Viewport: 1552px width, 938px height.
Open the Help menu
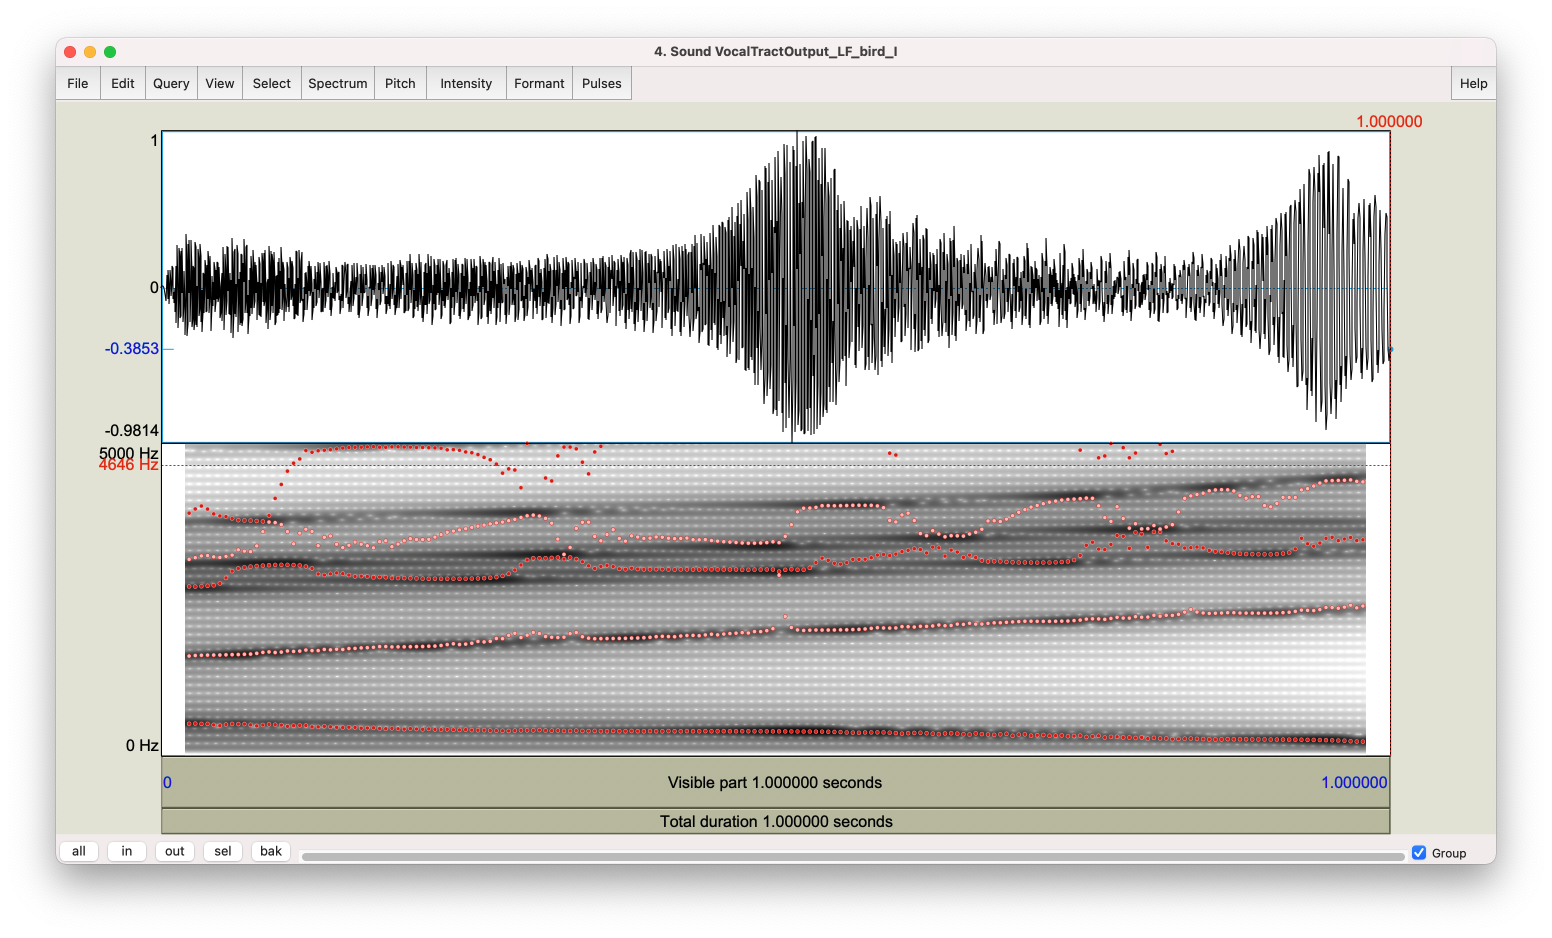click(x=1473, y=84)
